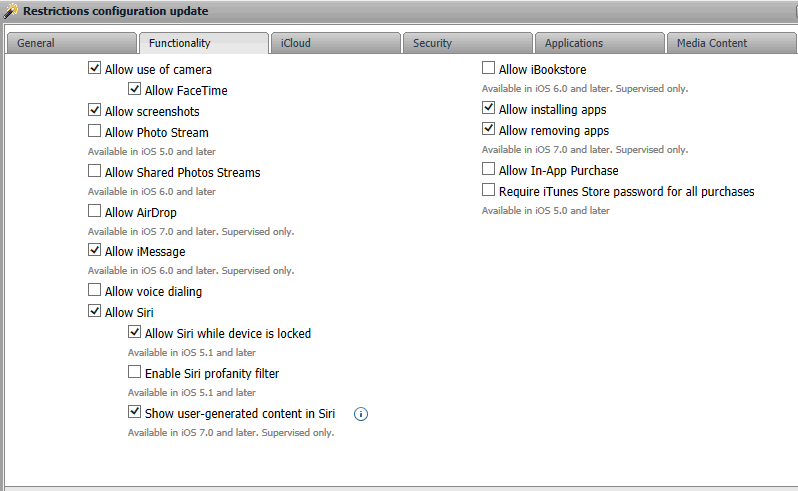Open the iCloud tab
This screenshot has height=491, width=798.
pos(335,43)
